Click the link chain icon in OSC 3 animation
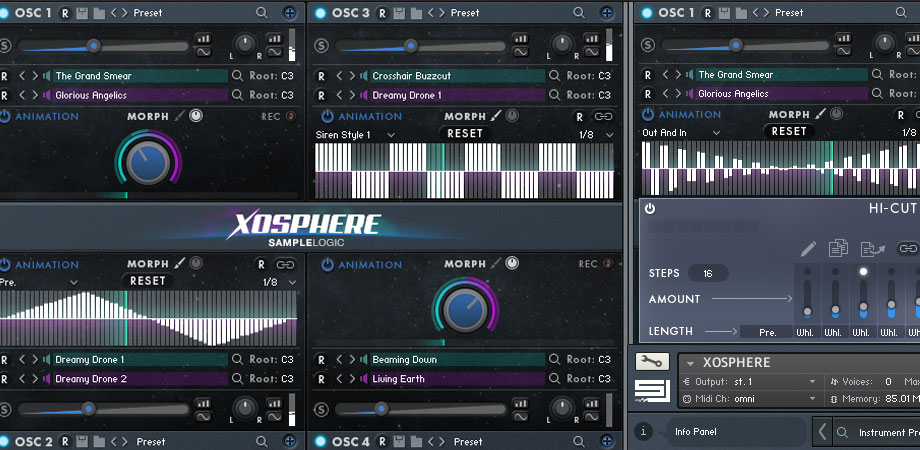Screen dimensions: 920x450 point(602,117)
